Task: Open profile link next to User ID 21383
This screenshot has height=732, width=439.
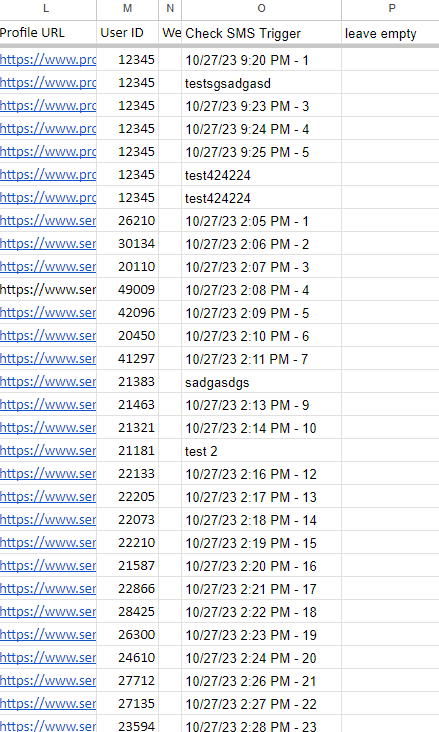Action: tap(48, 382)
